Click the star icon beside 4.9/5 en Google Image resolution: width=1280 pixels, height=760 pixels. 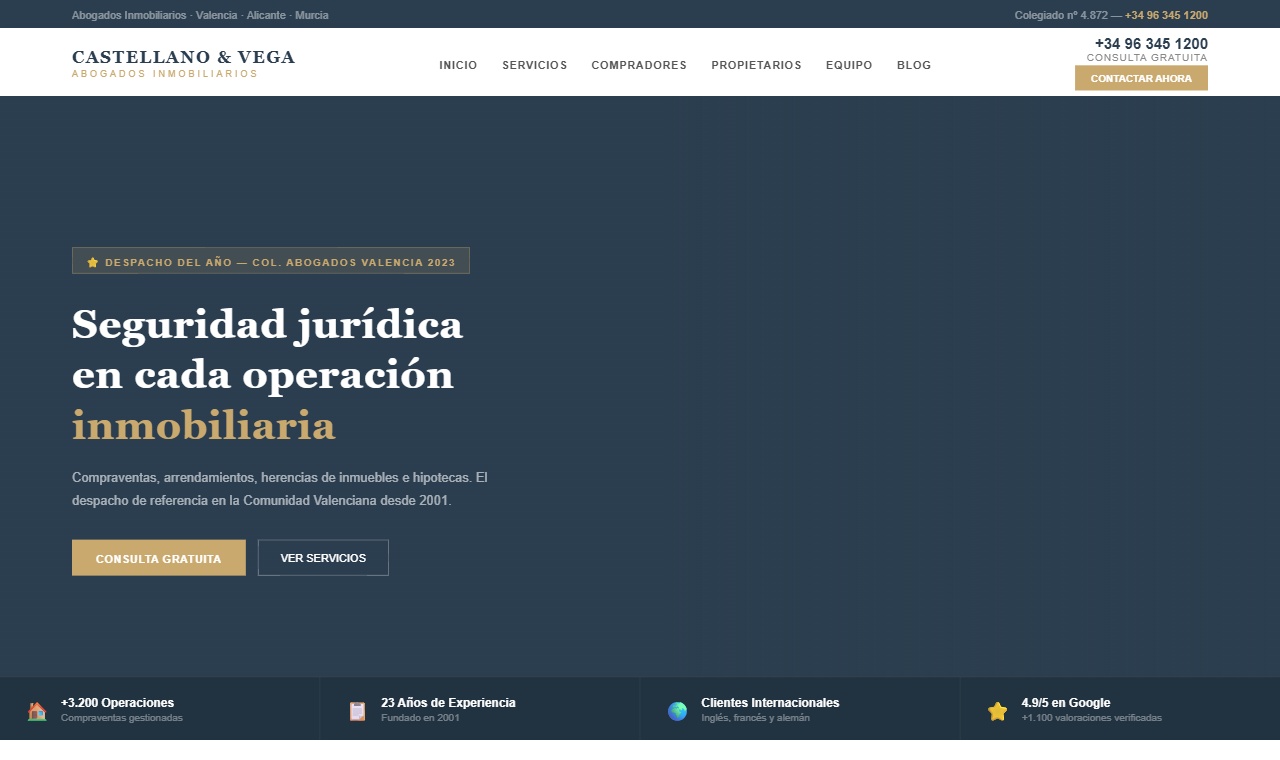pos(997,711)
